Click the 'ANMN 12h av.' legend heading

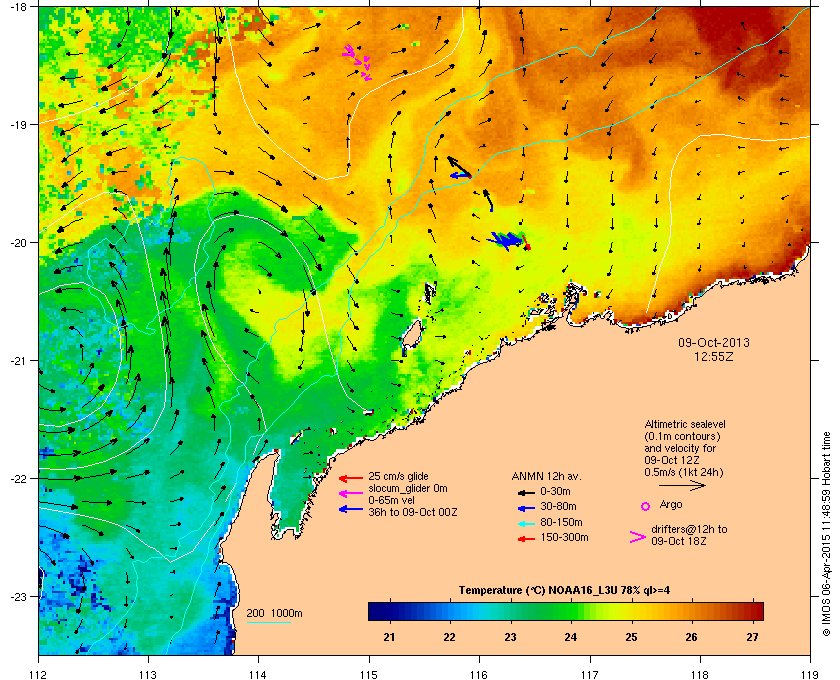(546, 476)
